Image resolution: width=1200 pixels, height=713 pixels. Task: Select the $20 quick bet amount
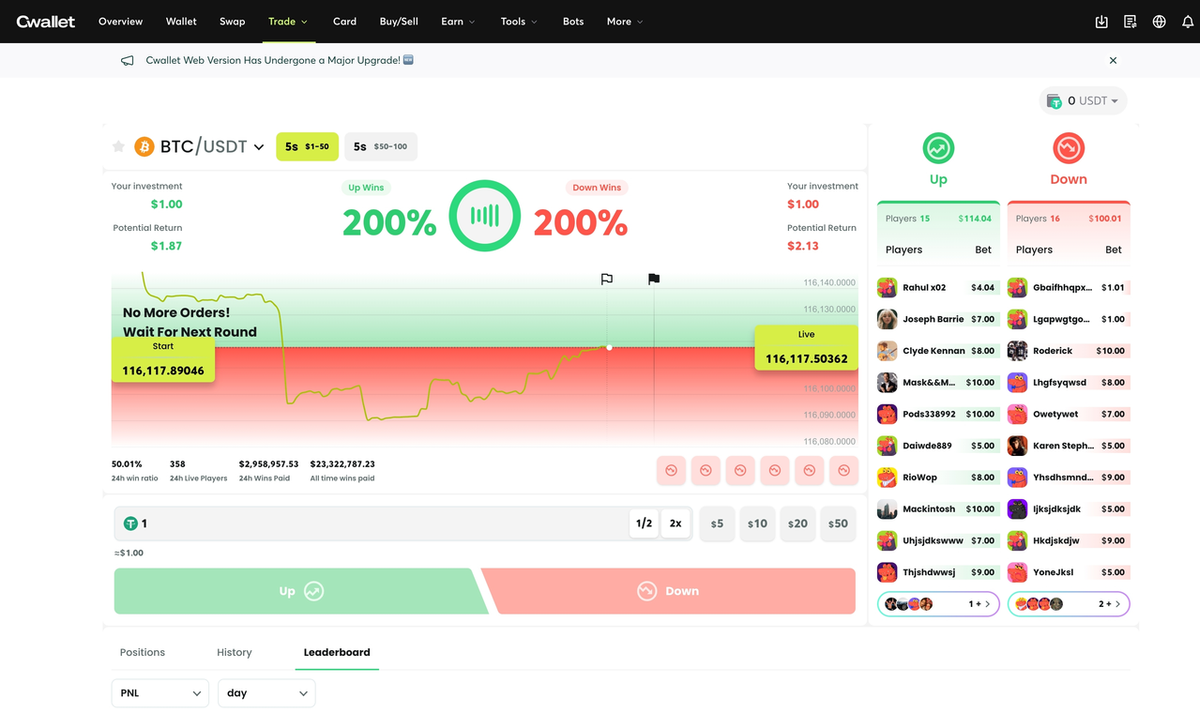pyautogui.click(x=798, y=523)
